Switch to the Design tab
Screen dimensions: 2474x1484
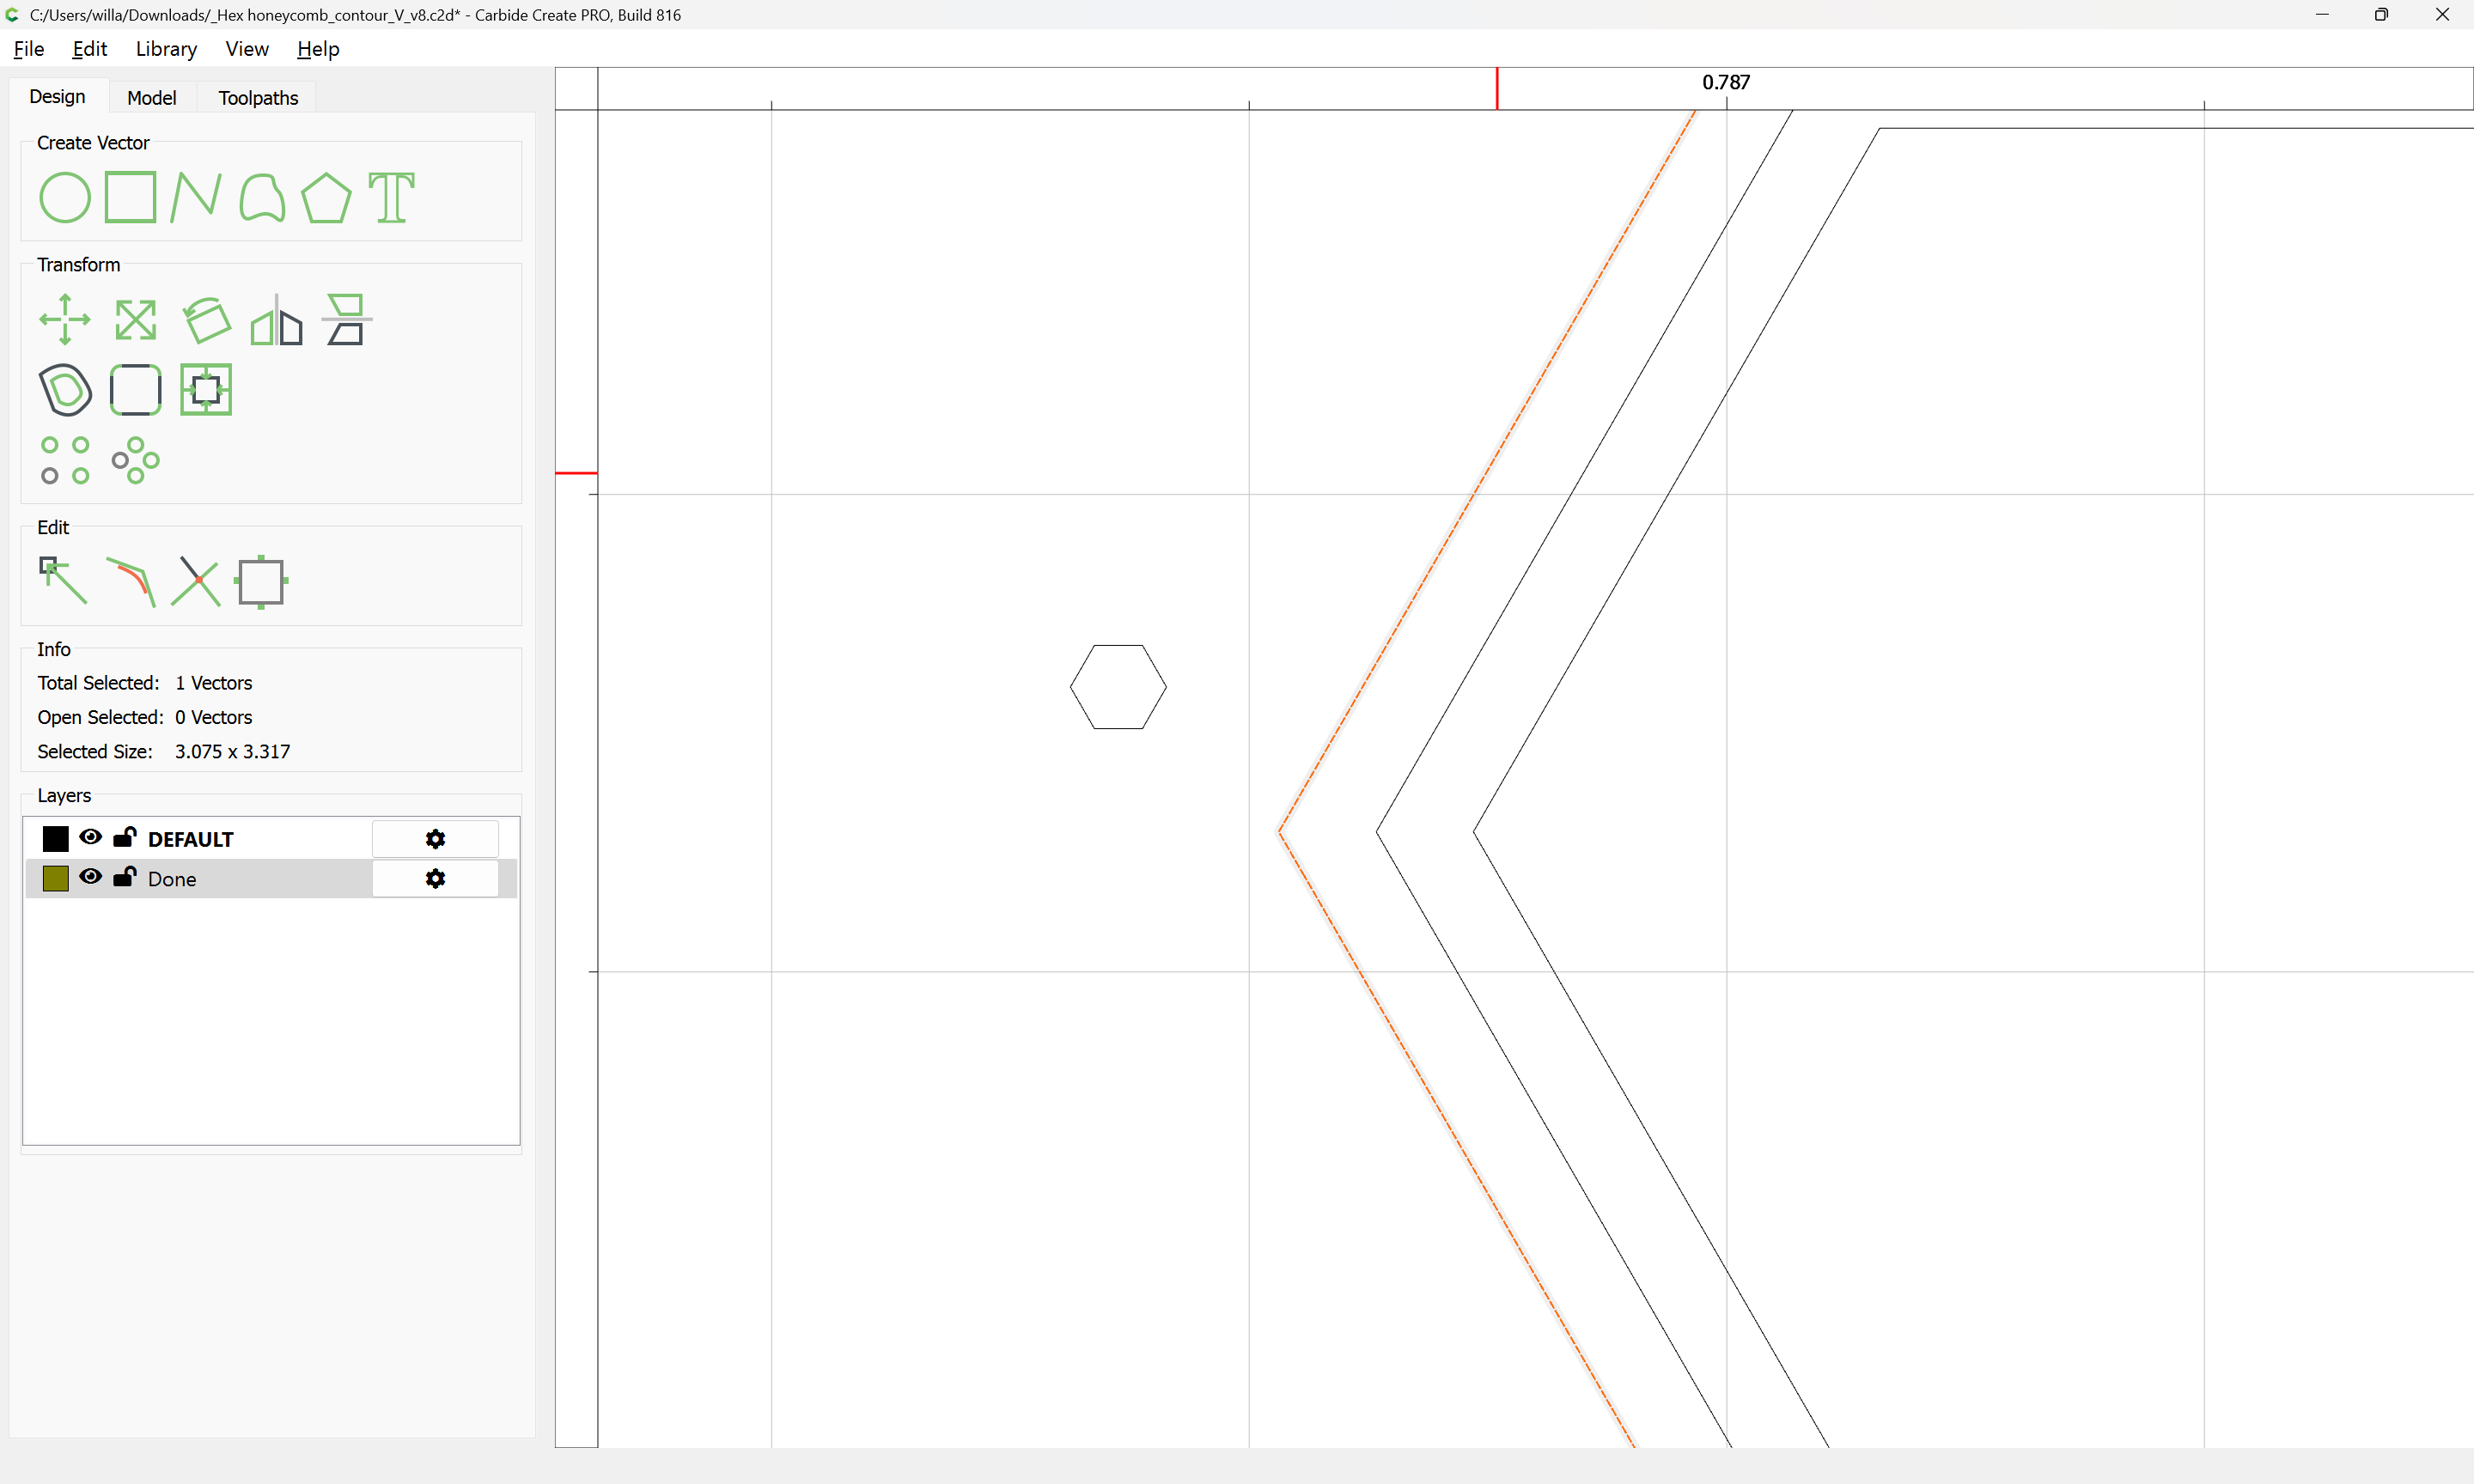(x=57, y=97)
